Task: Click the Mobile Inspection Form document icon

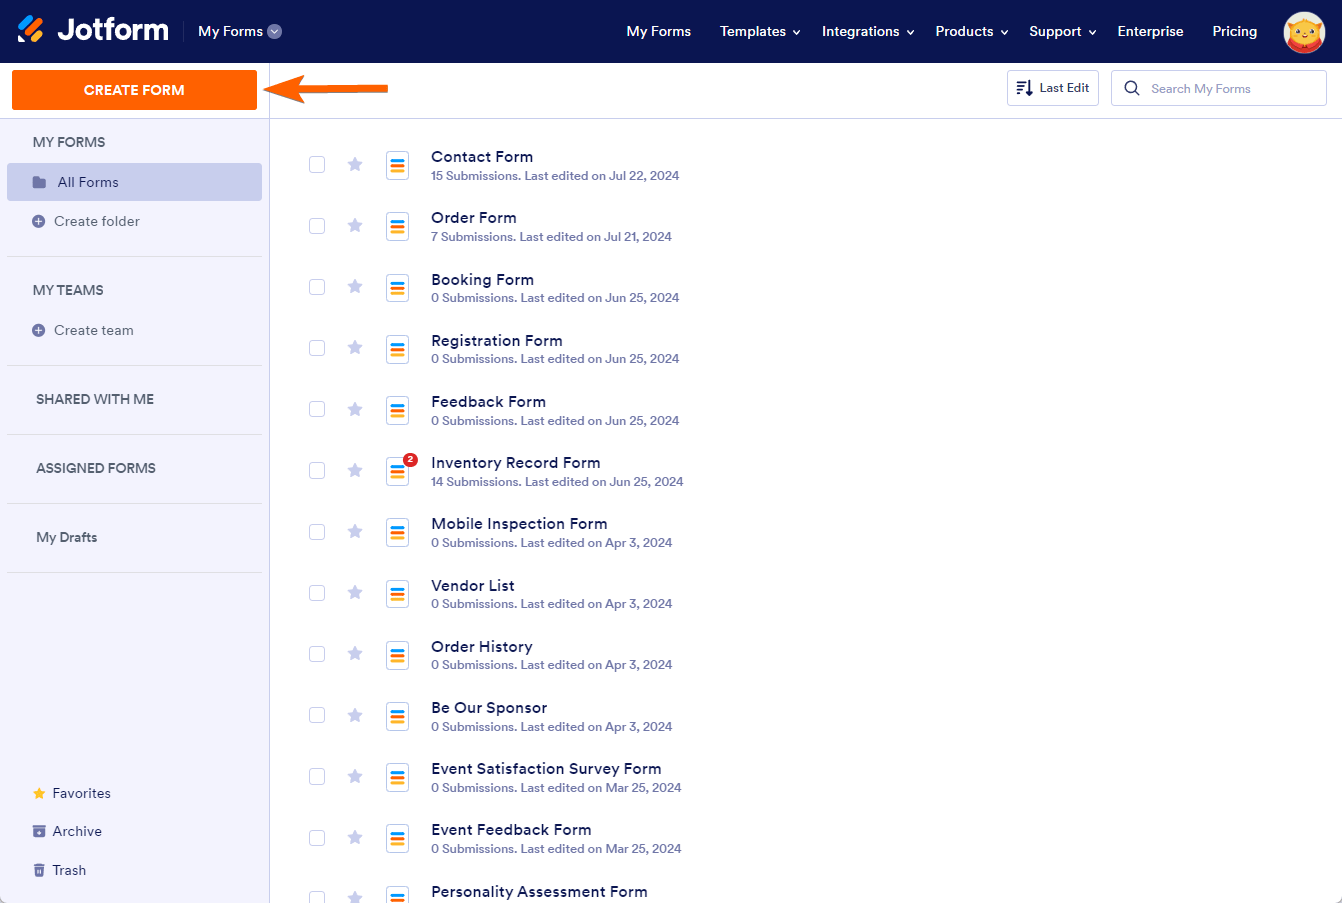Action: tap(398, 533)
